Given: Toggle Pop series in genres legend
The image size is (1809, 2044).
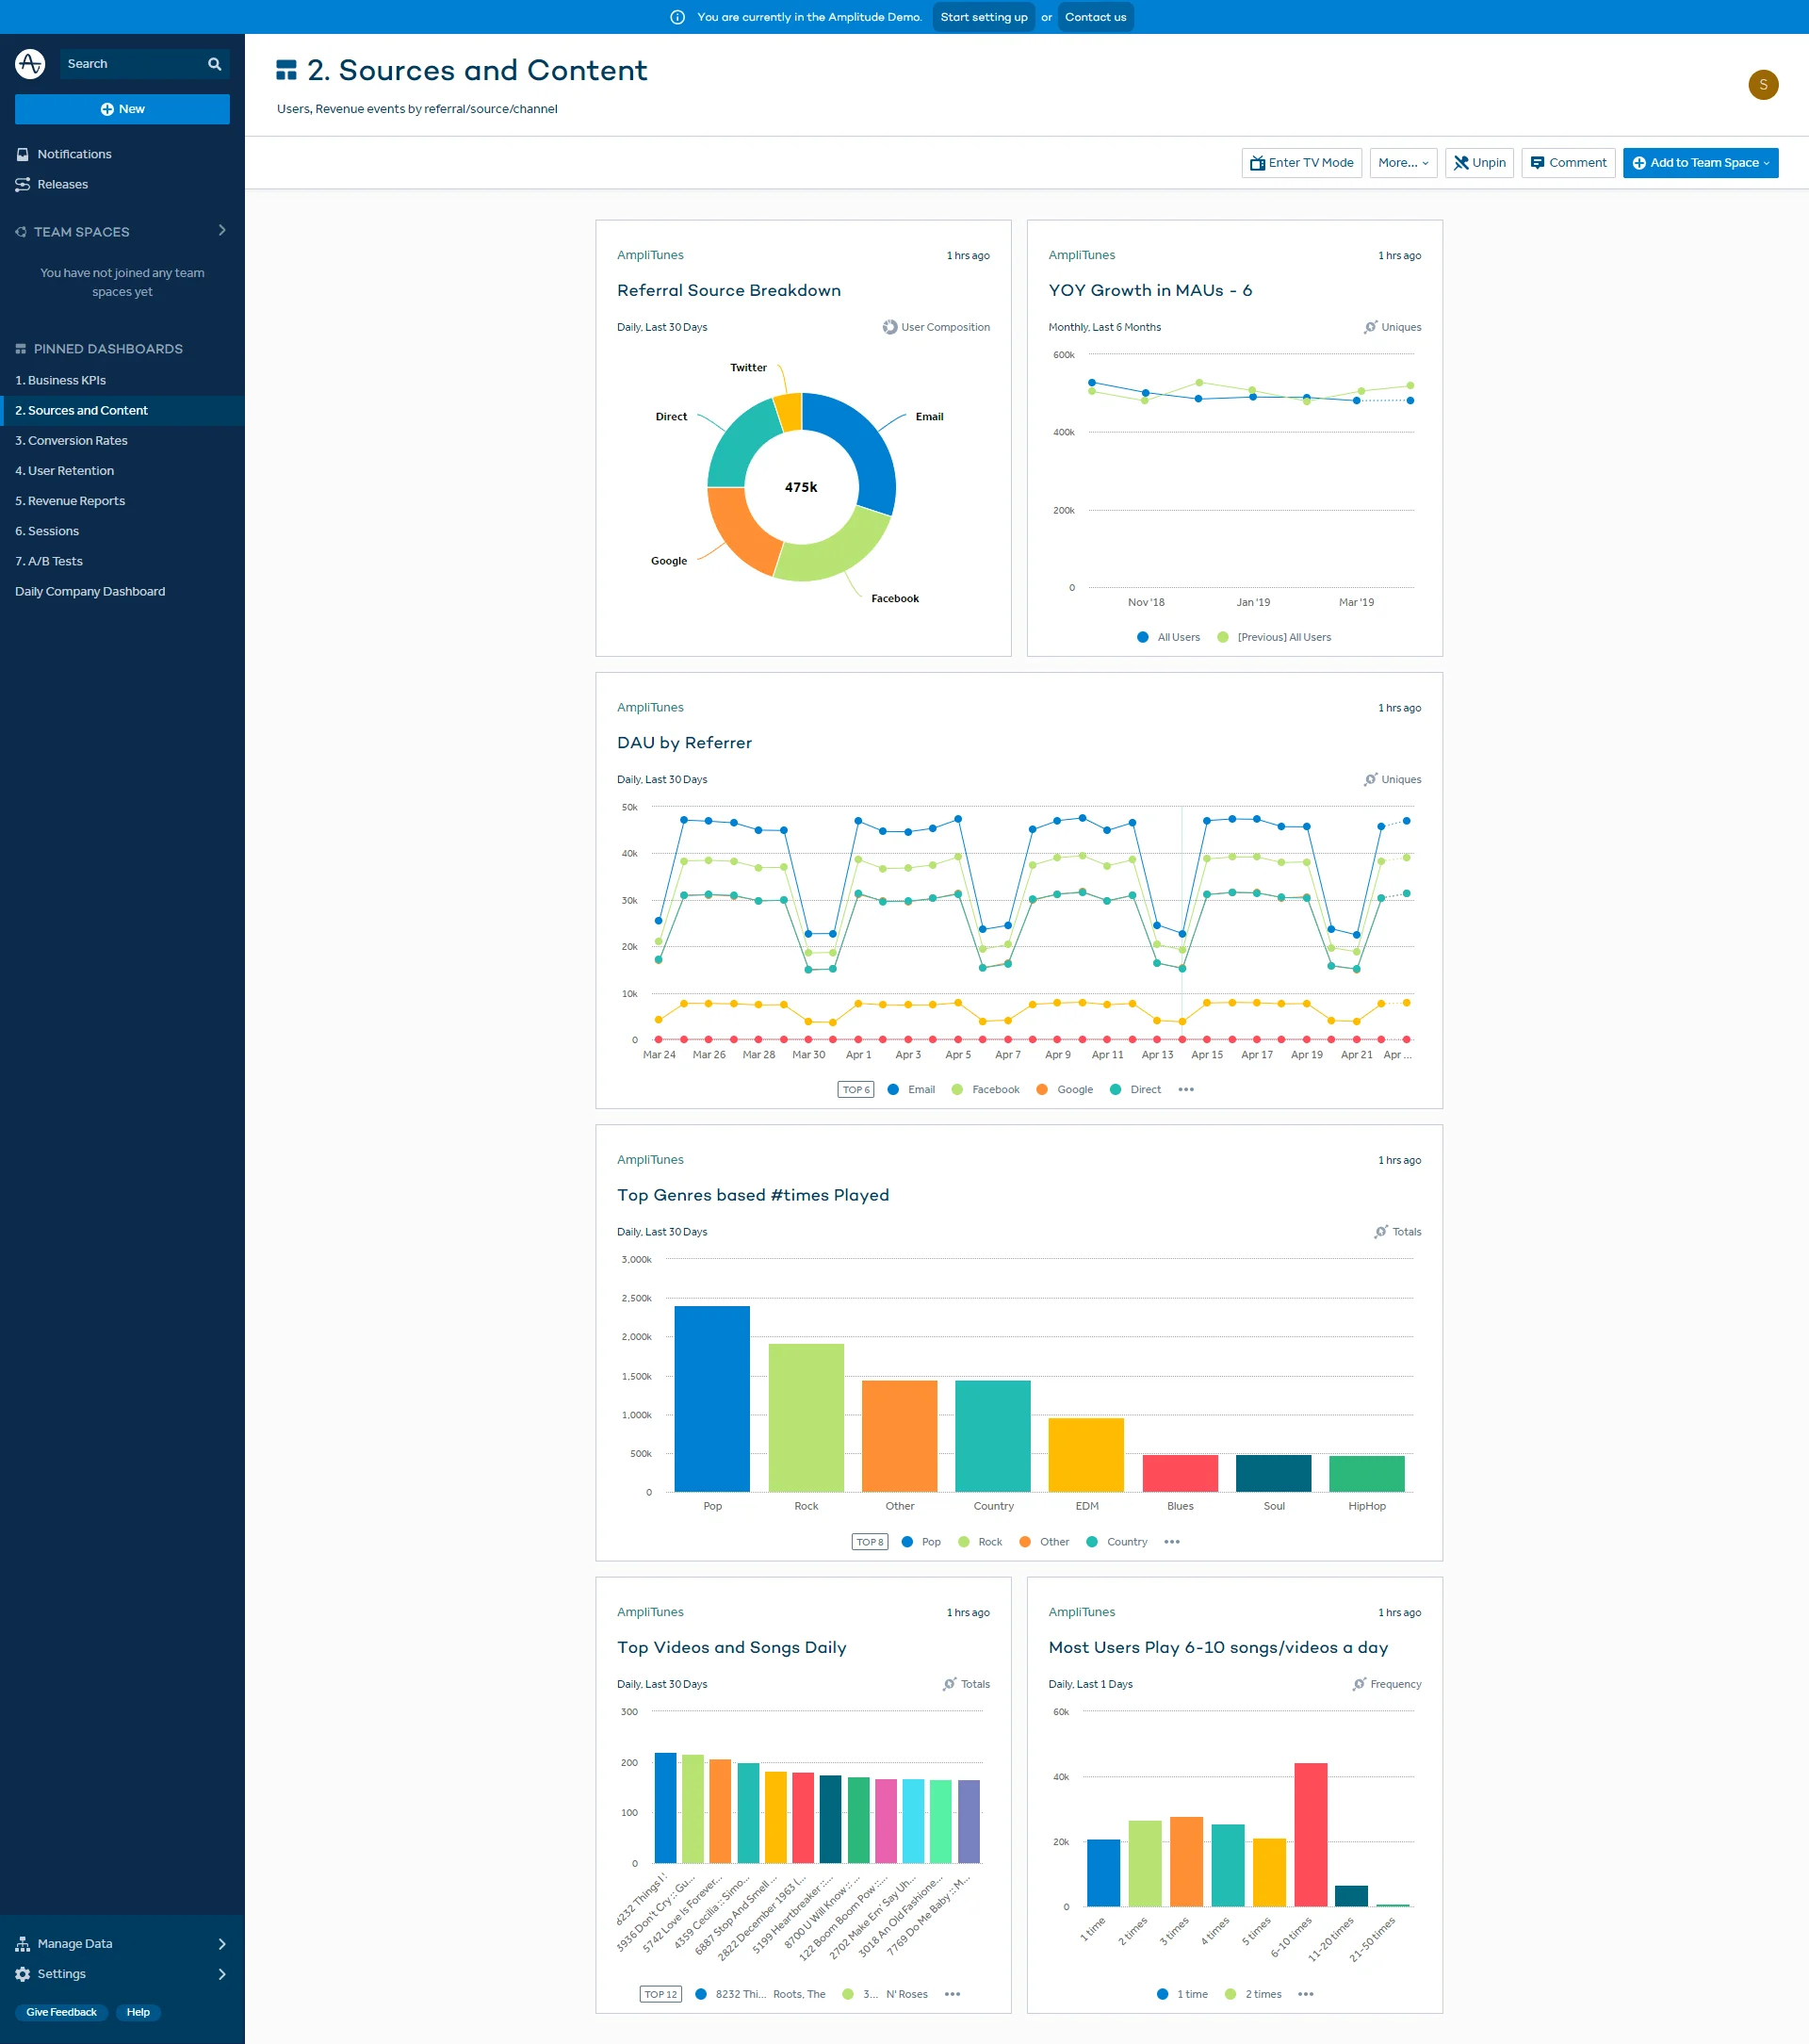Looking at the screenshot, I should point(930,1541).
